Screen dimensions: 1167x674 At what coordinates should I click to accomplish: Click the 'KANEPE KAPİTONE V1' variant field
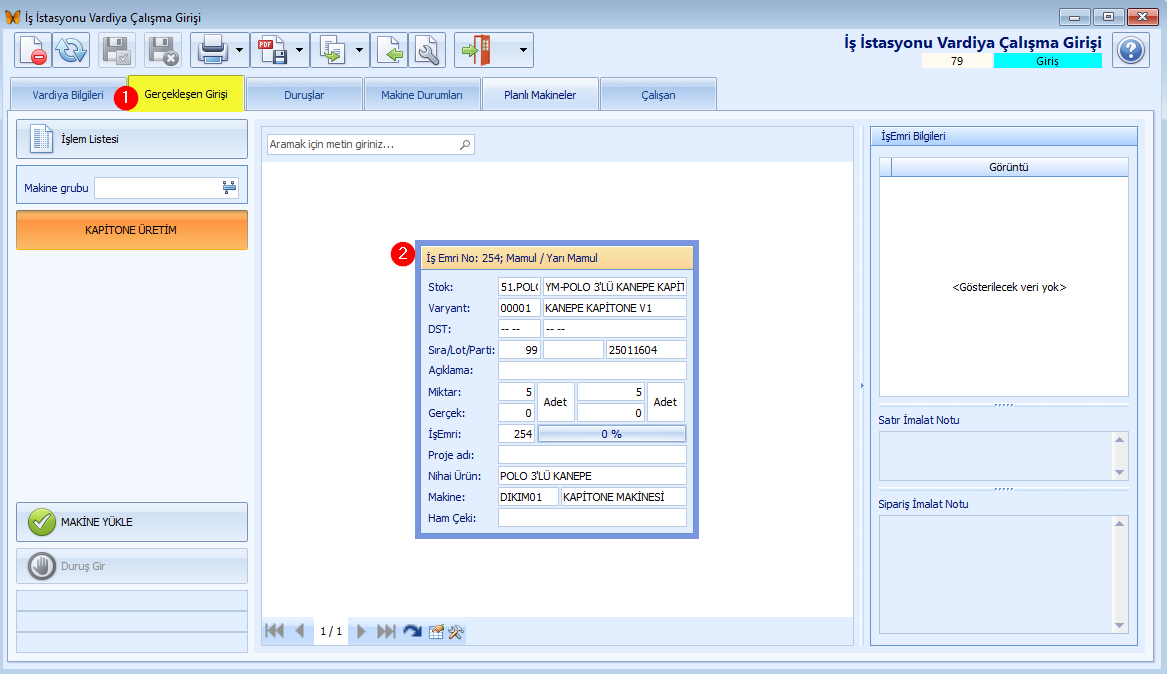[x=615, y=308]
